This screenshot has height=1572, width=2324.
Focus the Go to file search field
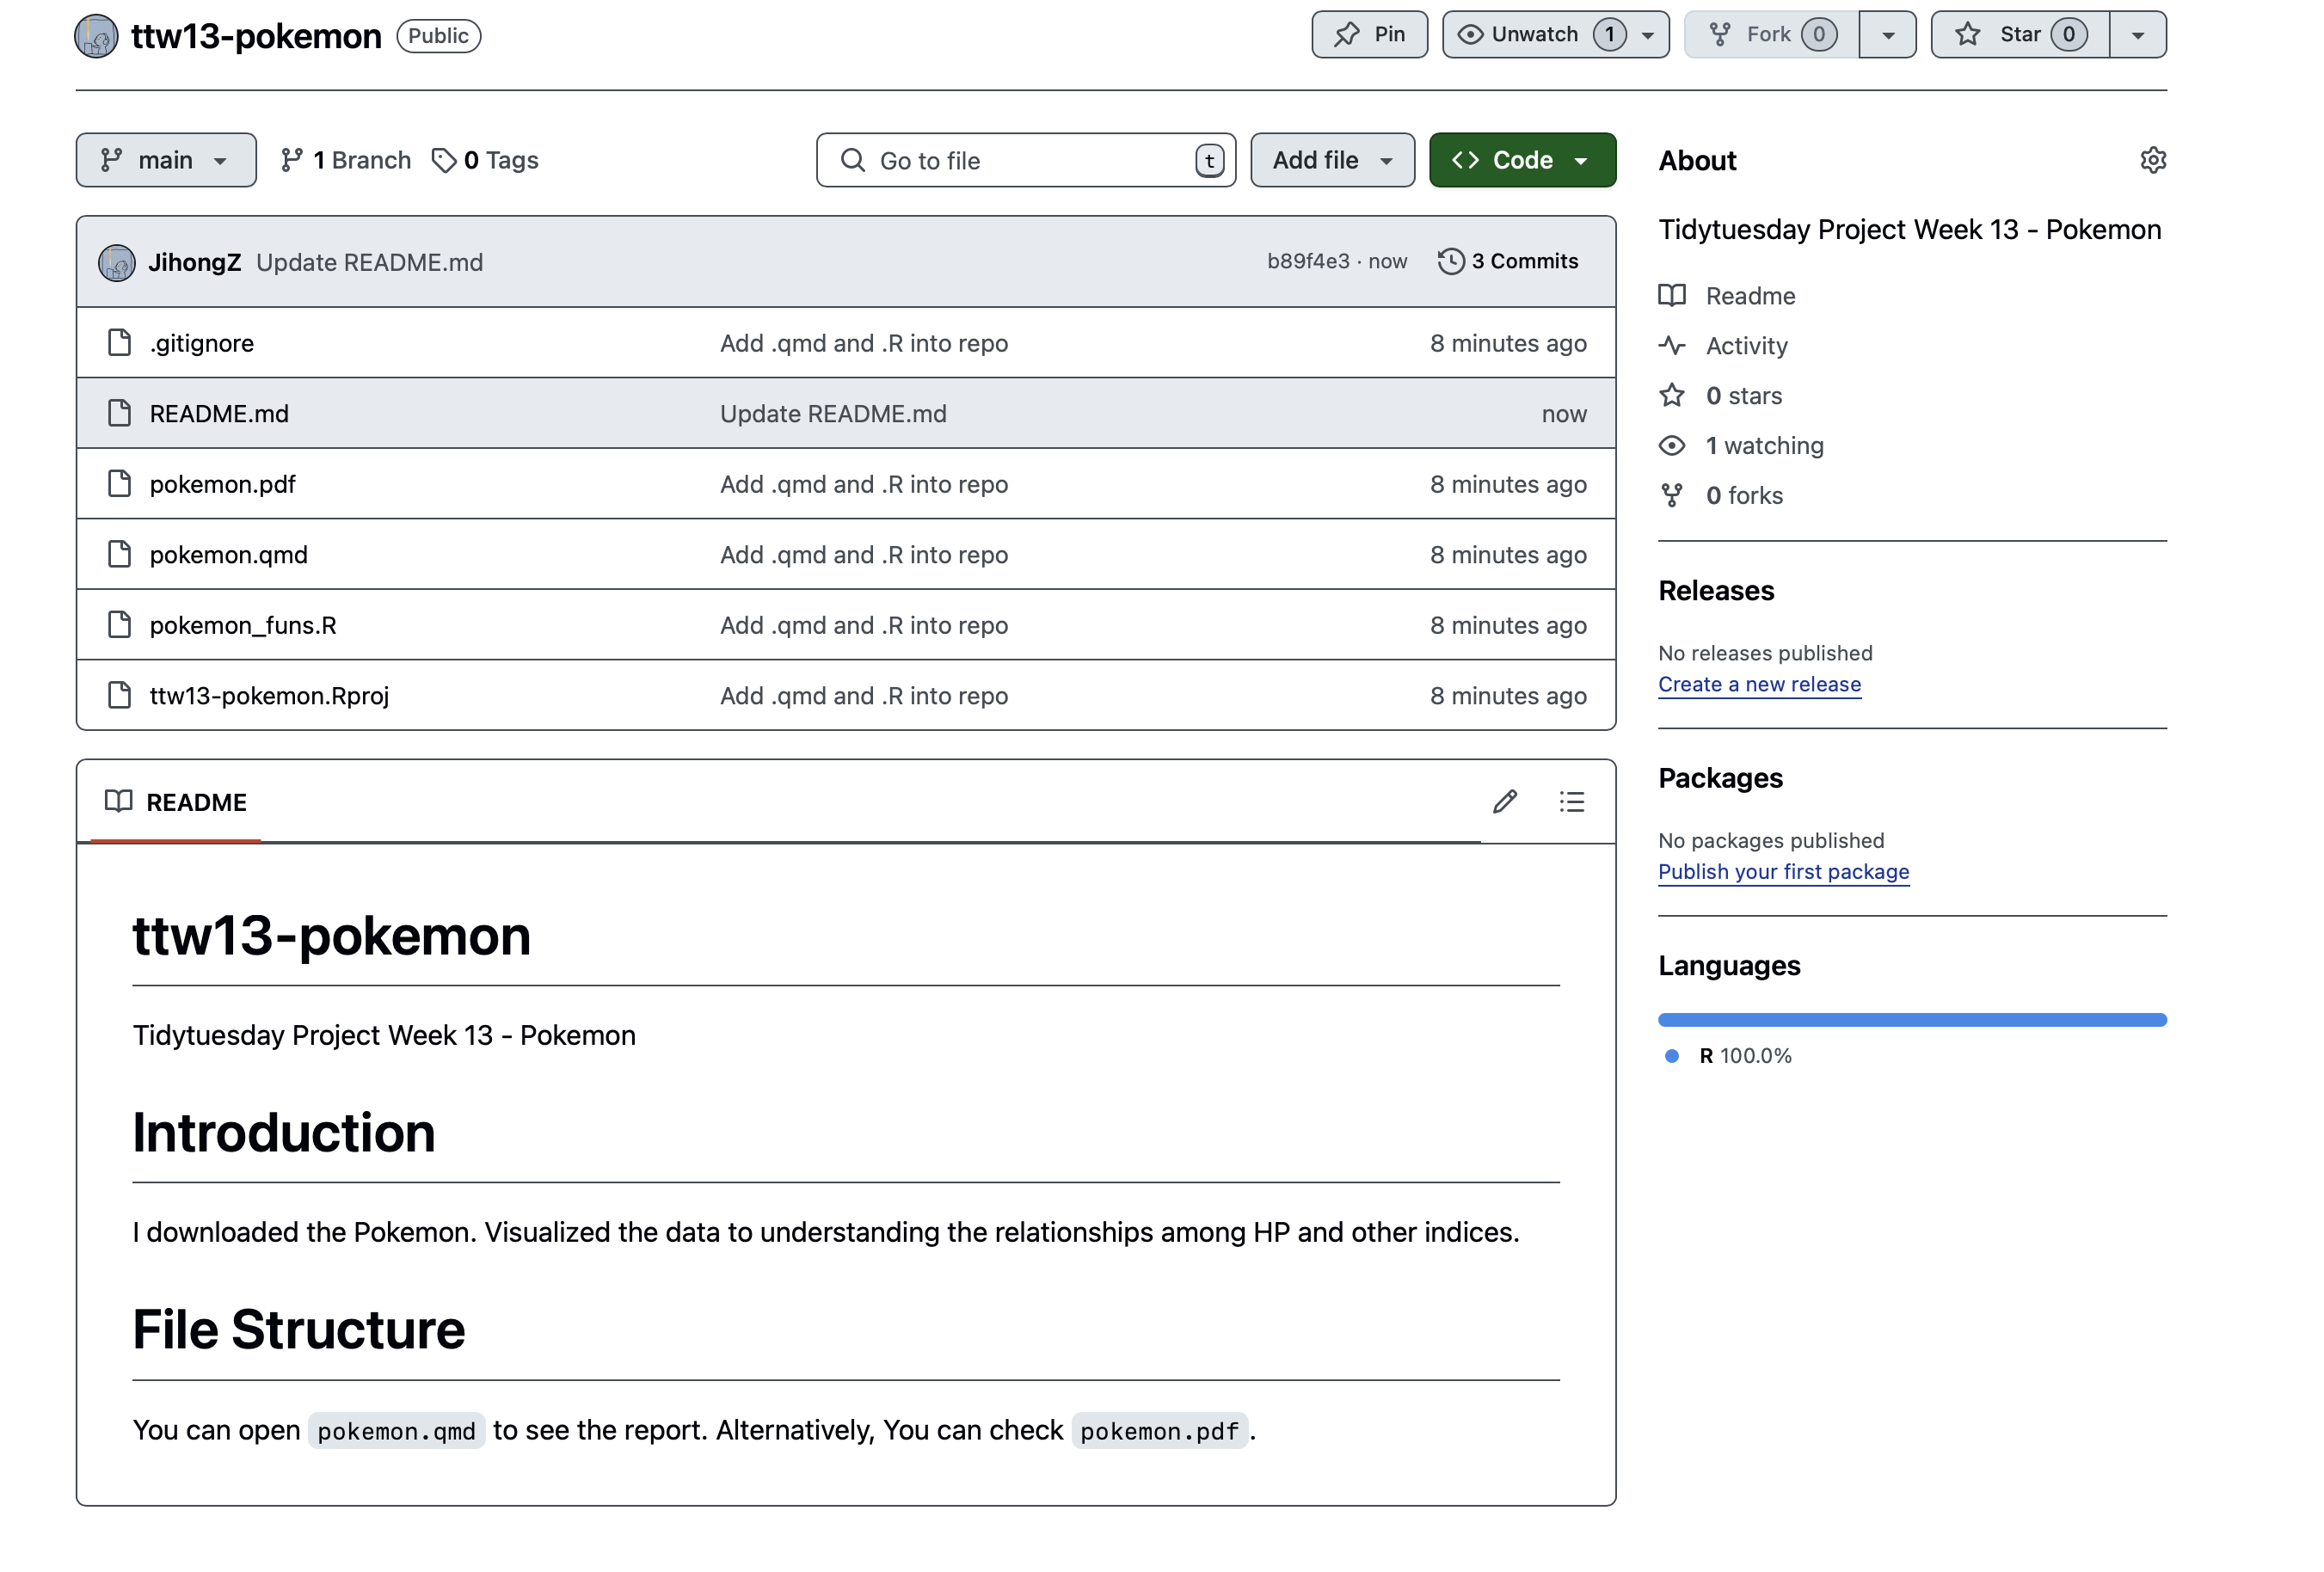1025,160
